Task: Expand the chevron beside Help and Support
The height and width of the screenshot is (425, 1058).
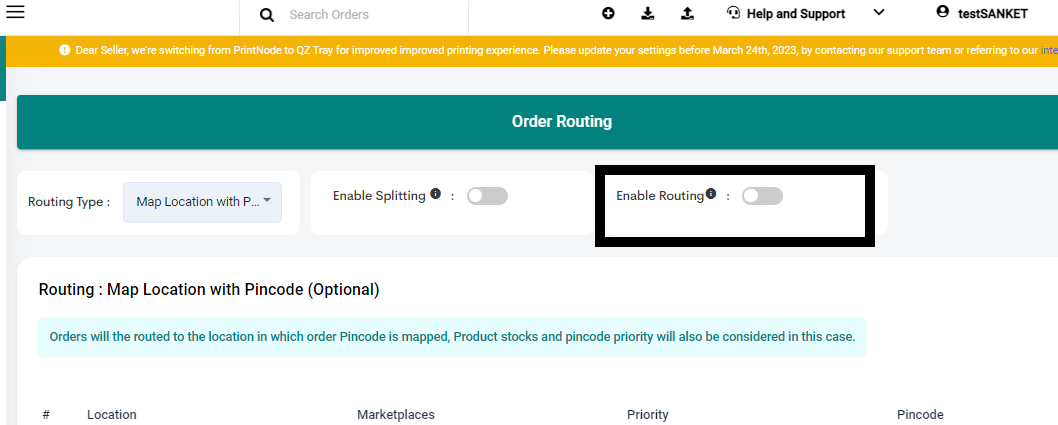Action: click(x=879, y=12)
